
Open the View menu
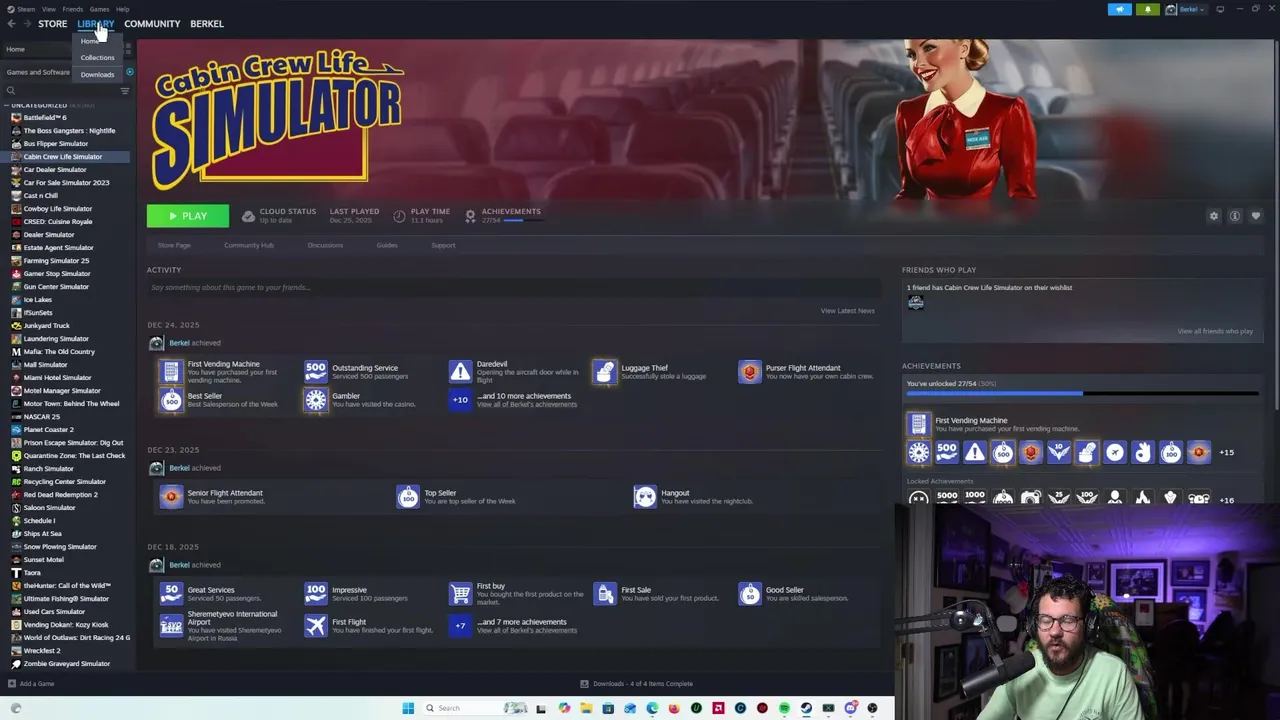pos(48,9)
